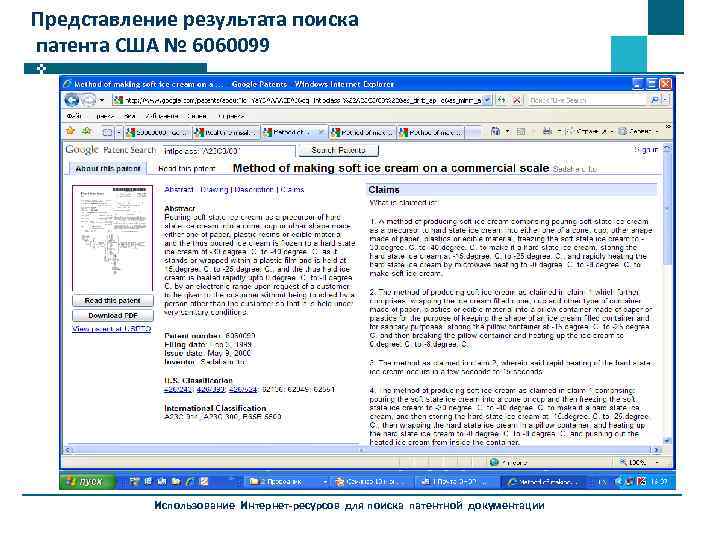
Task: Open the second taskbar window button
Action: click(371, 481)
